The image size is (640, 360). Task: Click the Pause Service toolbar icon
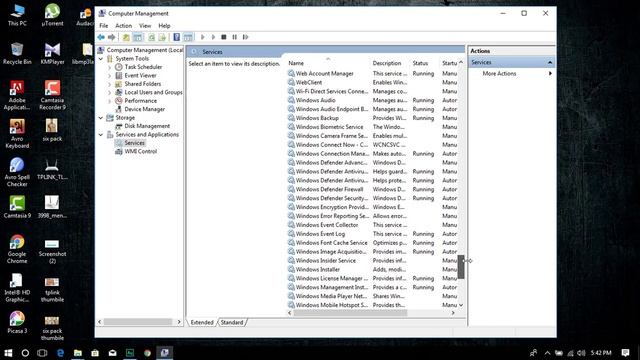coord(234,37)
